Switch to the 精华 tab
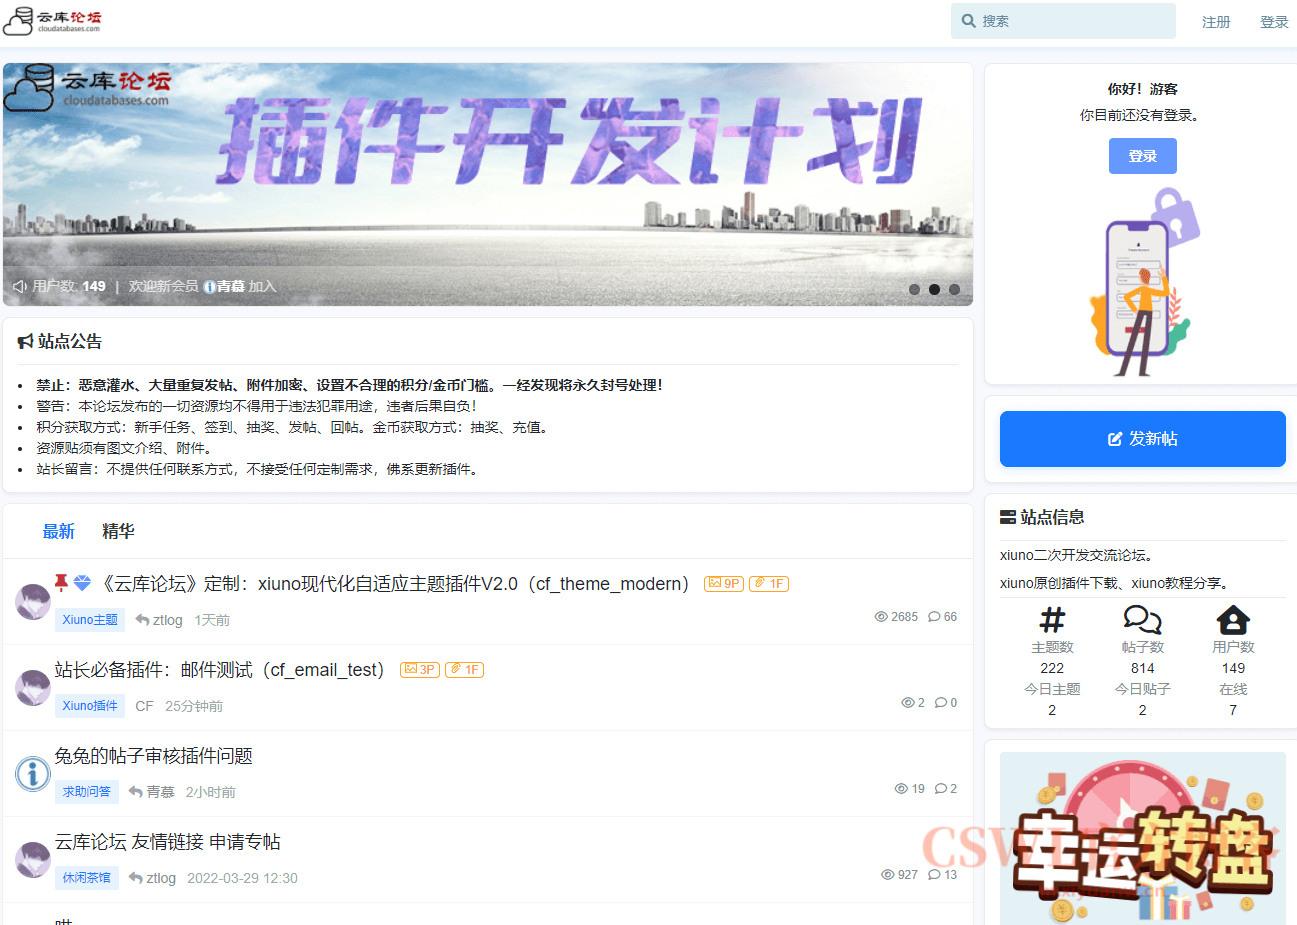1297x925 pixels. coord(118,532)
